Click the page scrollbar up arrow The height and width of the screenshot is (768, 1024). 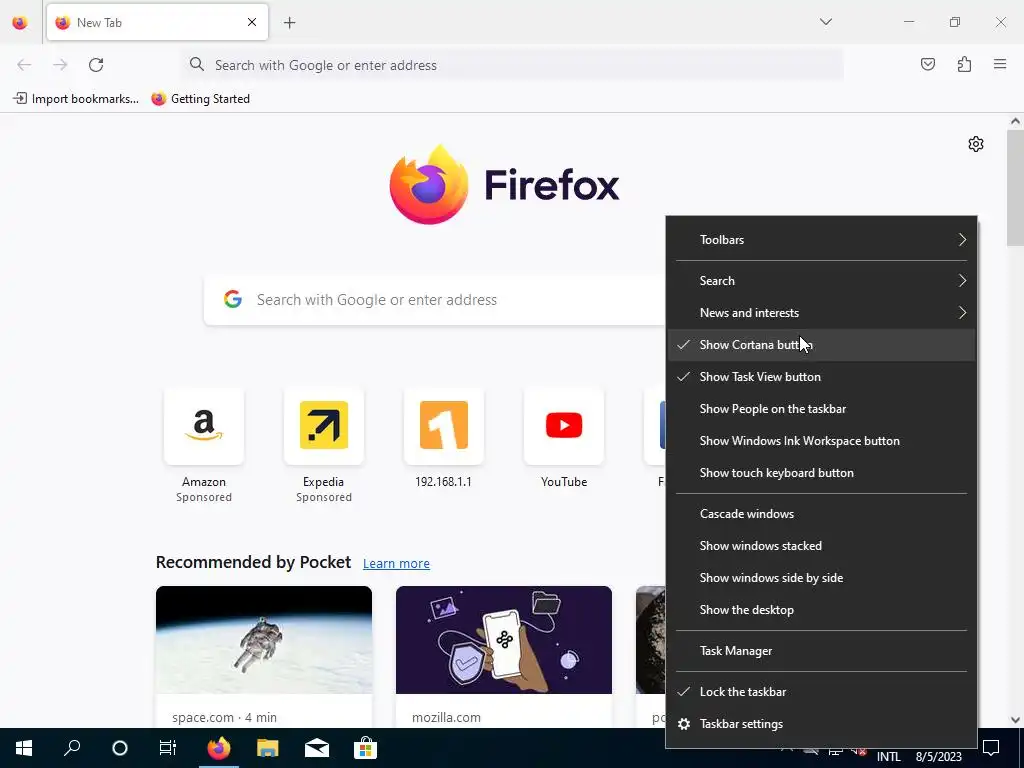coord(1015,121)
